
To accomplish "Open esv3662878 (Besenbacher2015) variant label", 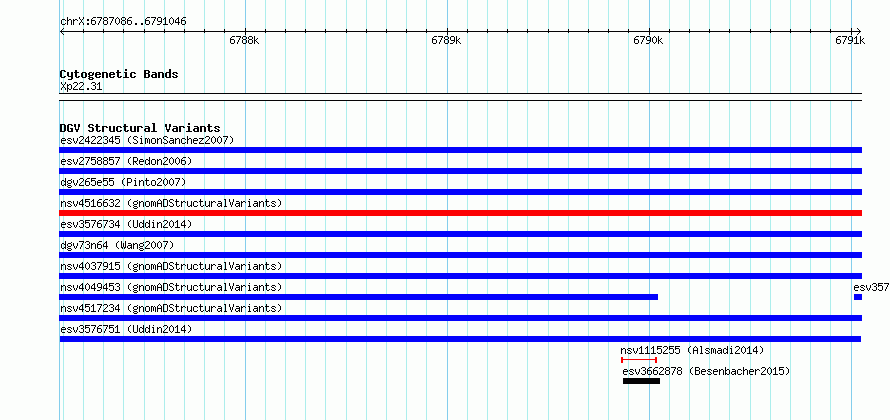I will 707,372.
